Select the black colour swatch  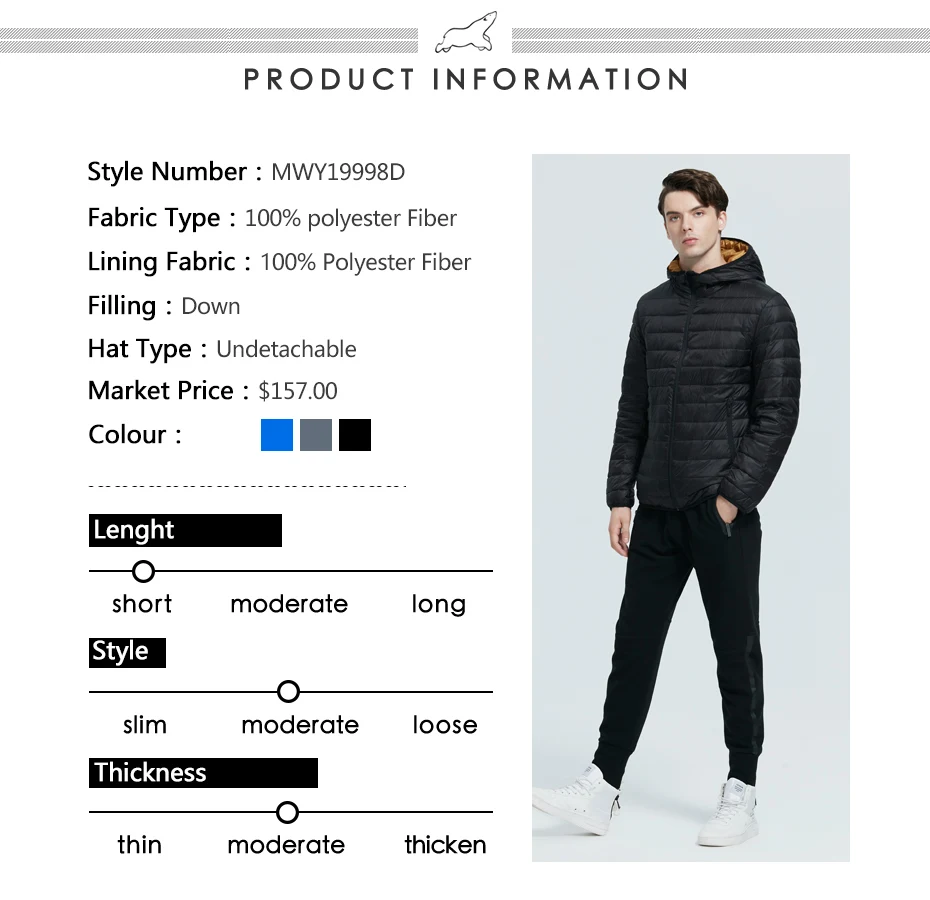(355, 435)
